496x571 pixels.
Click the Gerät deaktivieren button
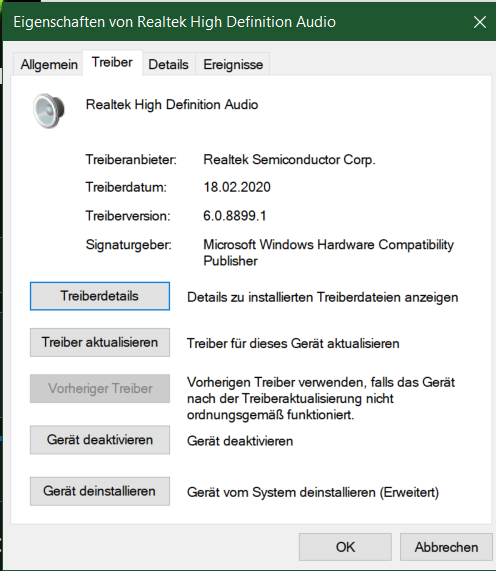point(100,440)
